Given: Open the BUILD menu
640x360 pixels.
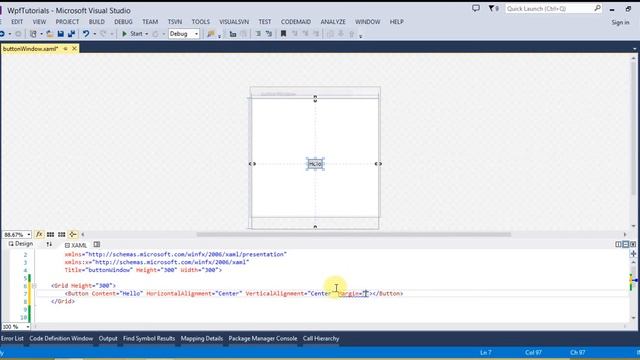Looking at the screenshot, I should coord(97,22).
